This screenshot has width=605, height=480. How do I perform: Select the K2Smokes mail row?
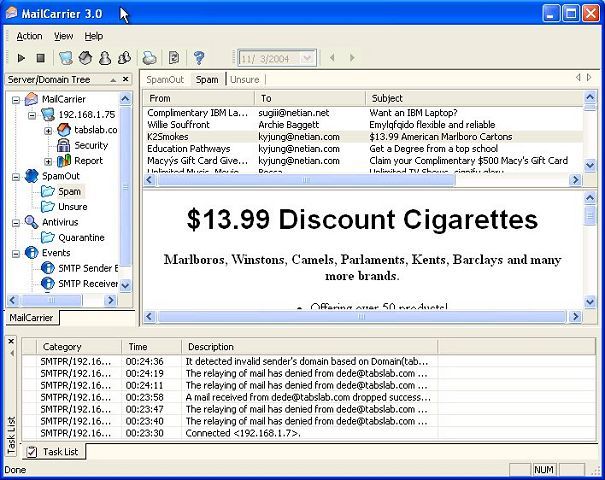pyautogui.click(x=363, y=137)
